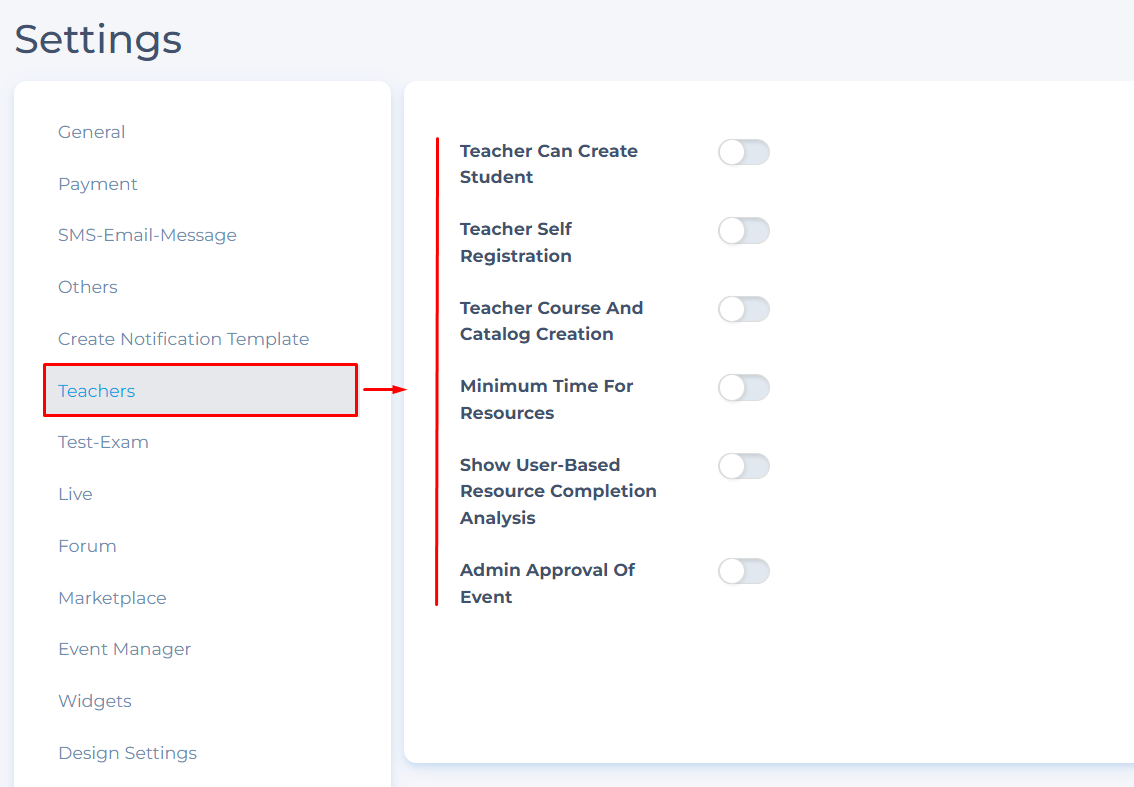Screen dimensions: 1134x787
Task: Open Marketplace settings
Action: (112, 598)
